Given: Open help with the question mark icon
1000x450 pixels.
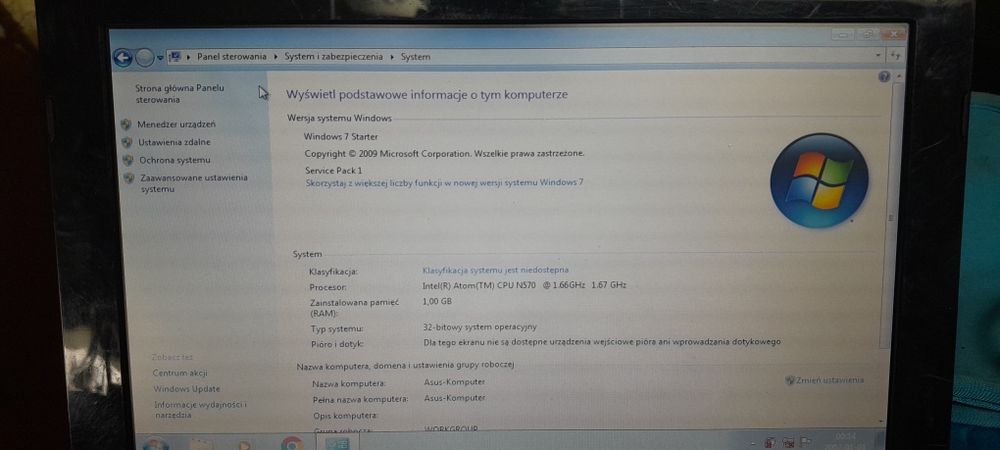Looking at the screenshot, I should coord(884,77).
